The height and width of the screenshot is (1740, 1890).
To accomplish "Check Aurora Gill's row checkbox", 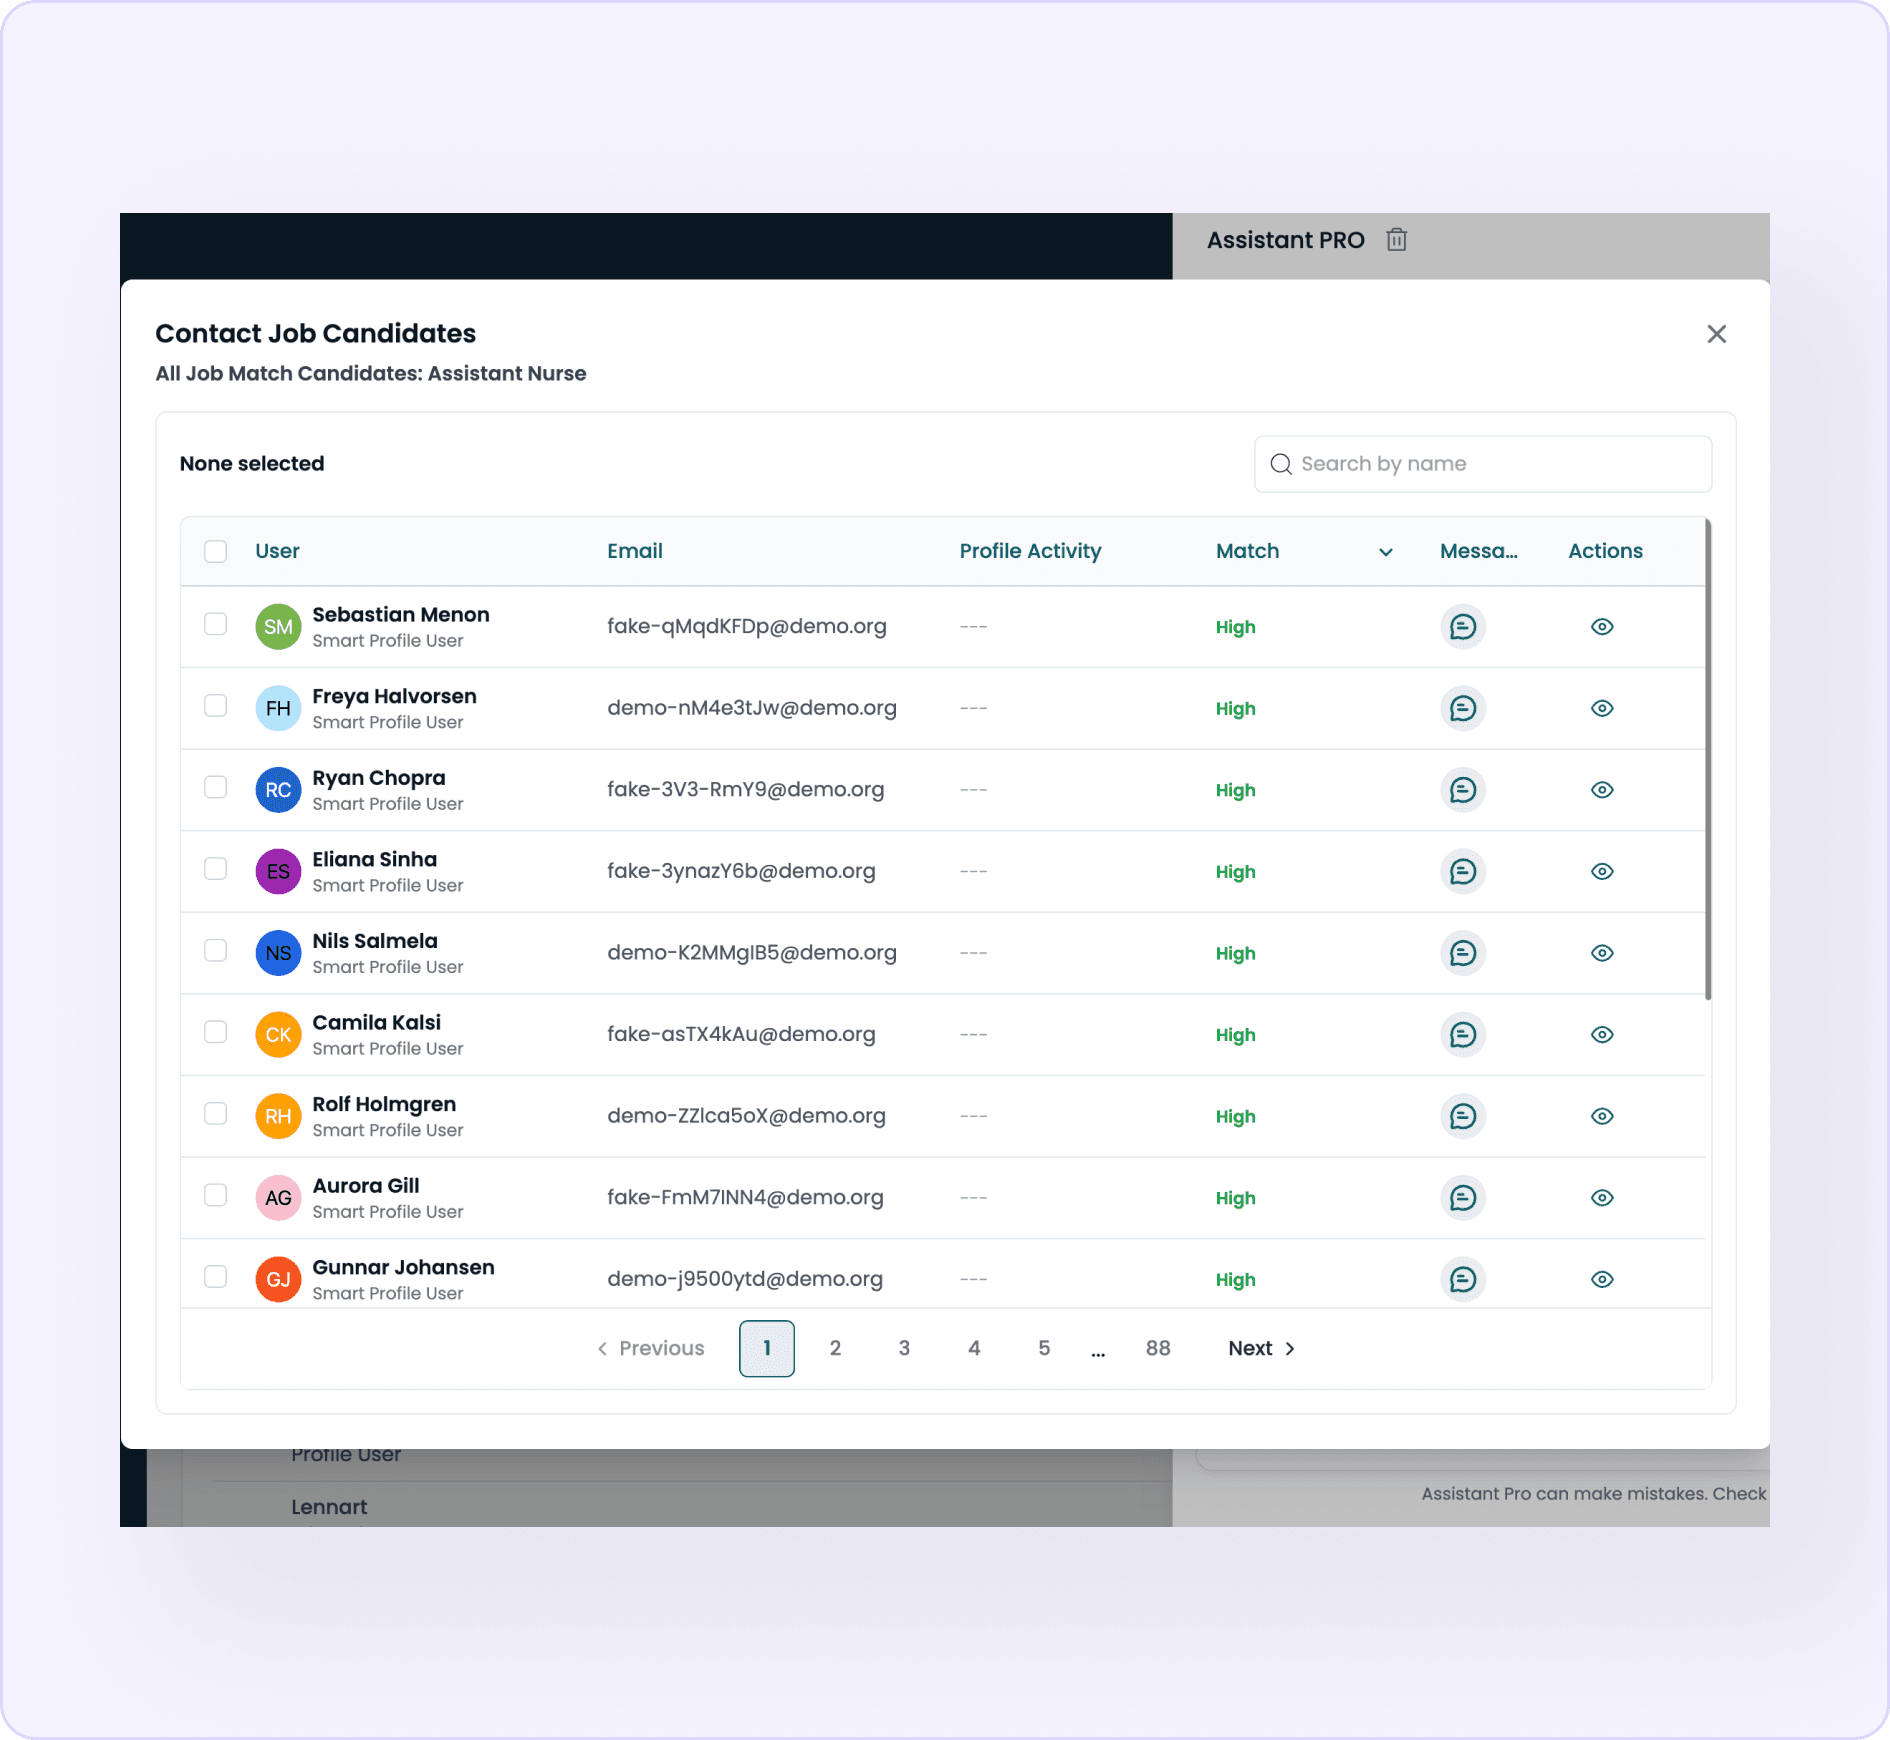I will coord(215,1195).
